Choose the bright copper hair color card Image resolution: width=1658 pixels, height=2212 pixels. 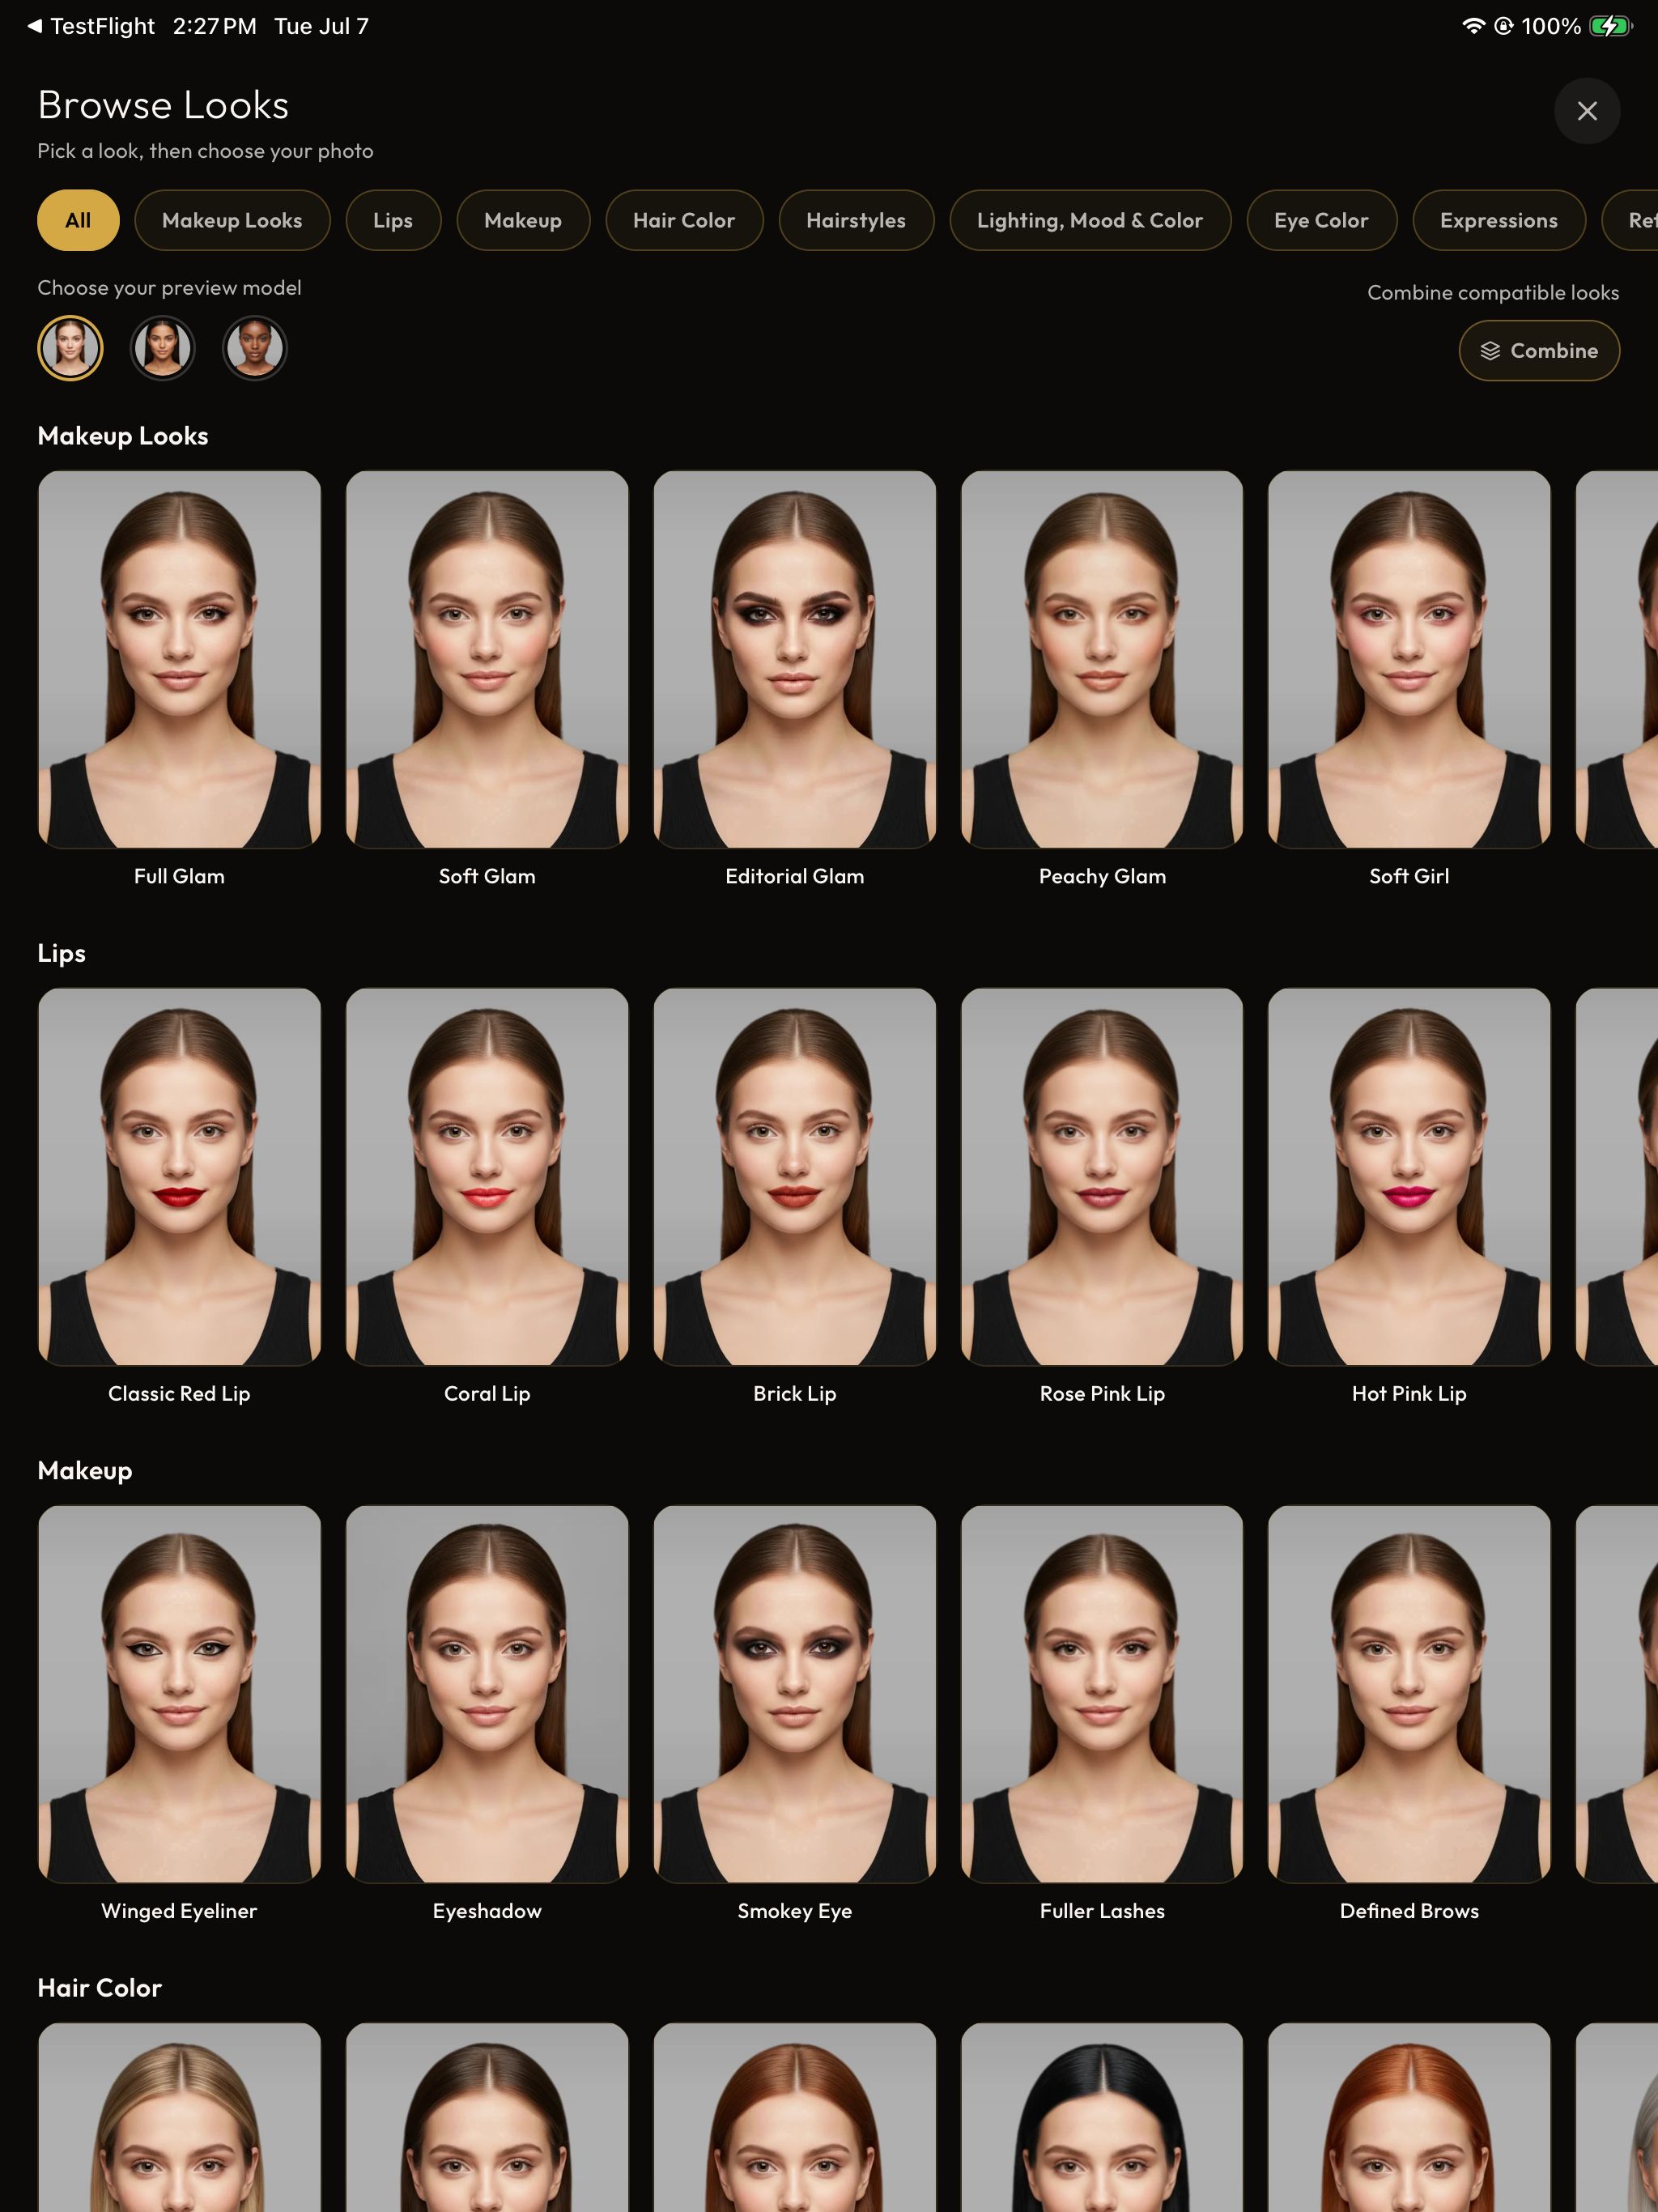(x=1409, y=2117)
